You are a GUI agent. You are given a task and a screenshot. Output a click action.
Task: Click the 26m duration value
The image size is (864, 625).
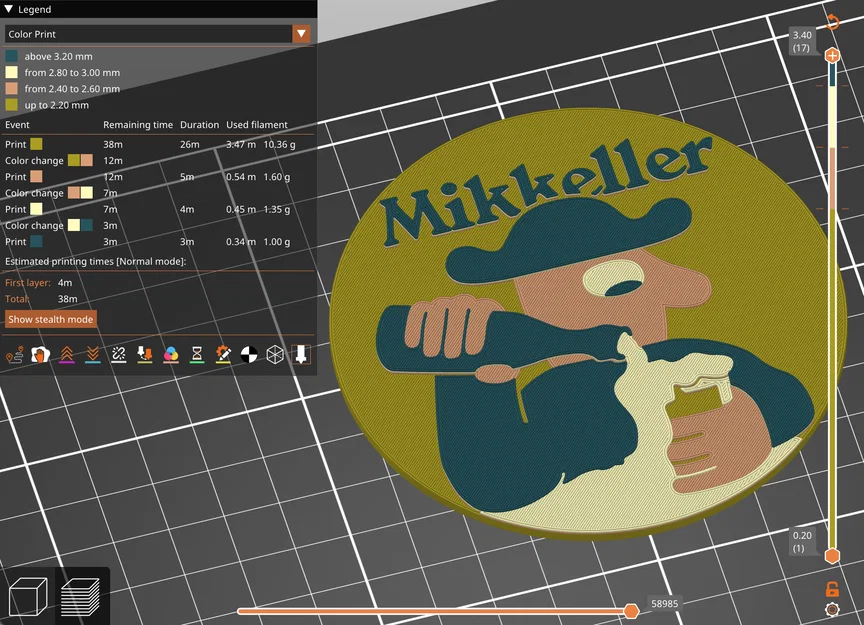tap(190, 144)
